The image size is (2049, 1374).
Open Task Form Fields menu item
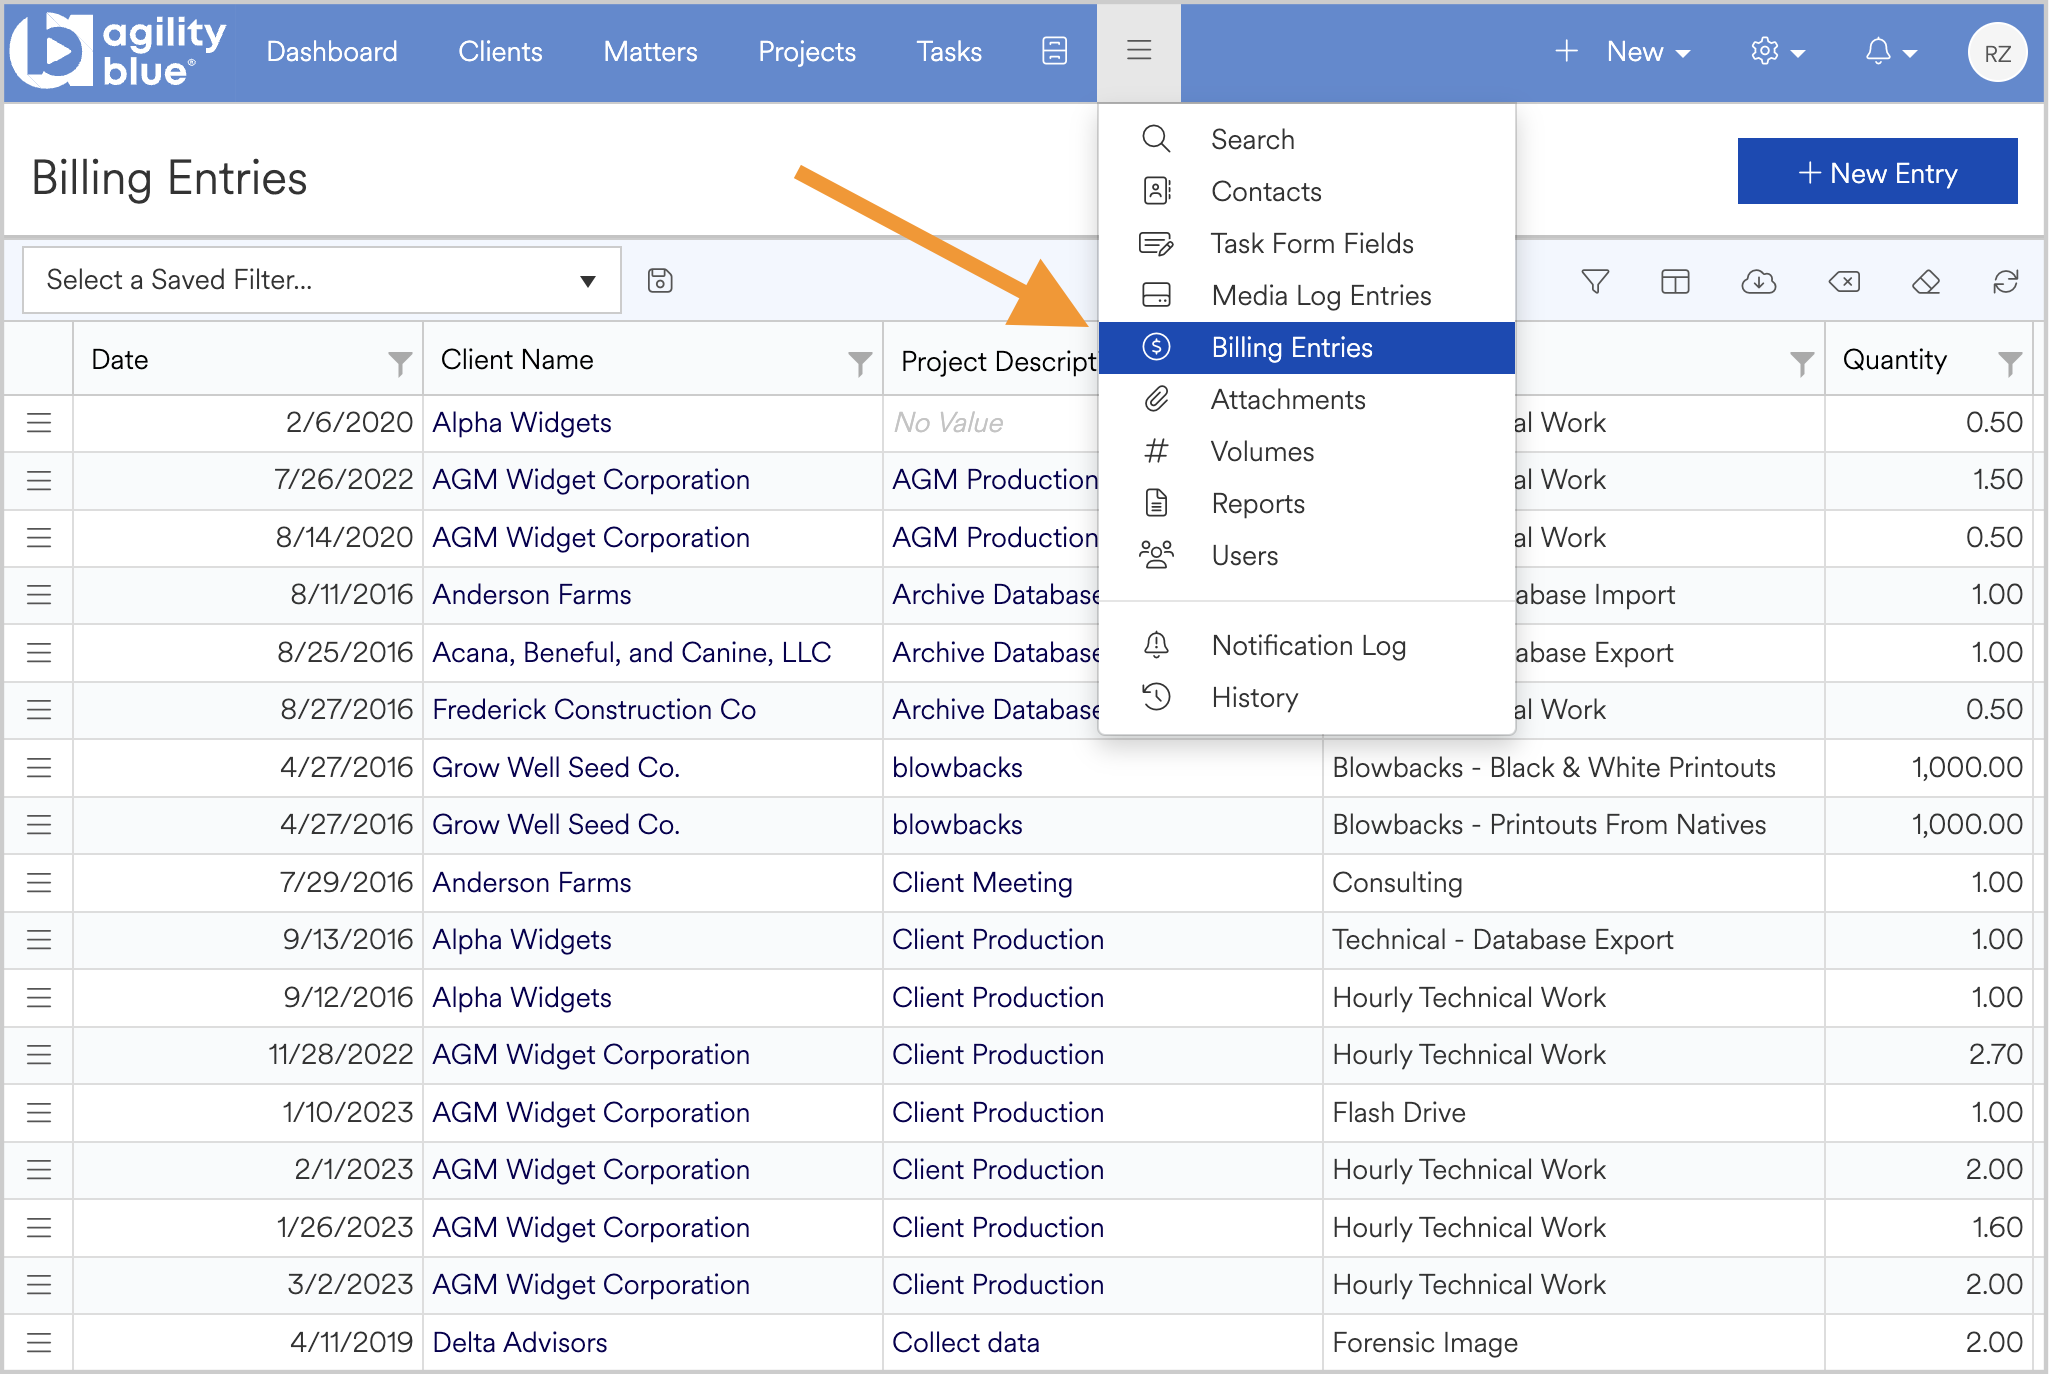pos(1306,243)
